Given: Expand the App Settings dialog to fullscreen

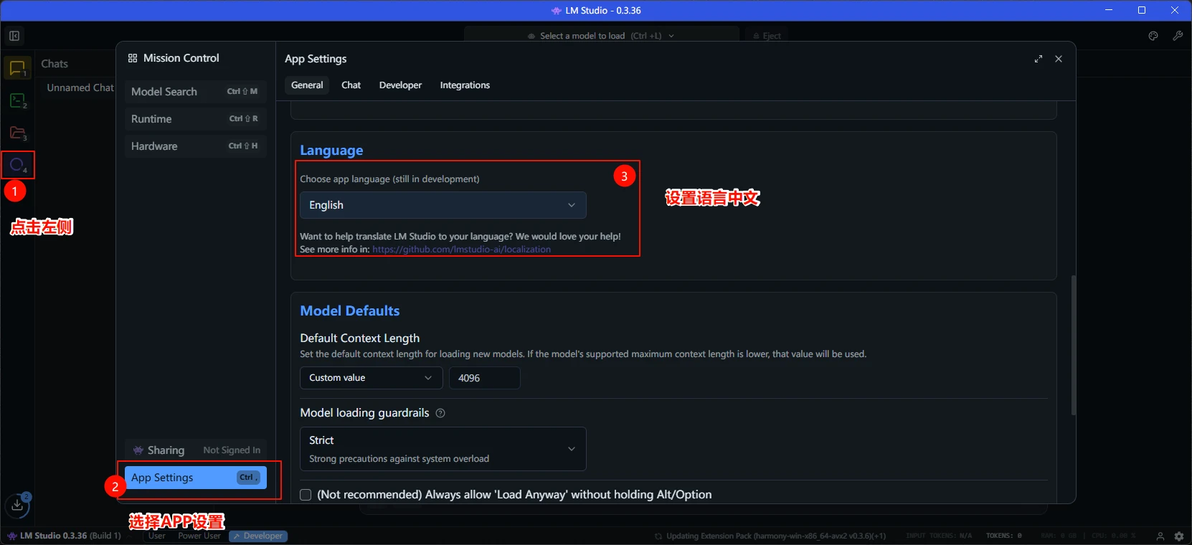Looking at the screenshot, I should pos(1038,59).
